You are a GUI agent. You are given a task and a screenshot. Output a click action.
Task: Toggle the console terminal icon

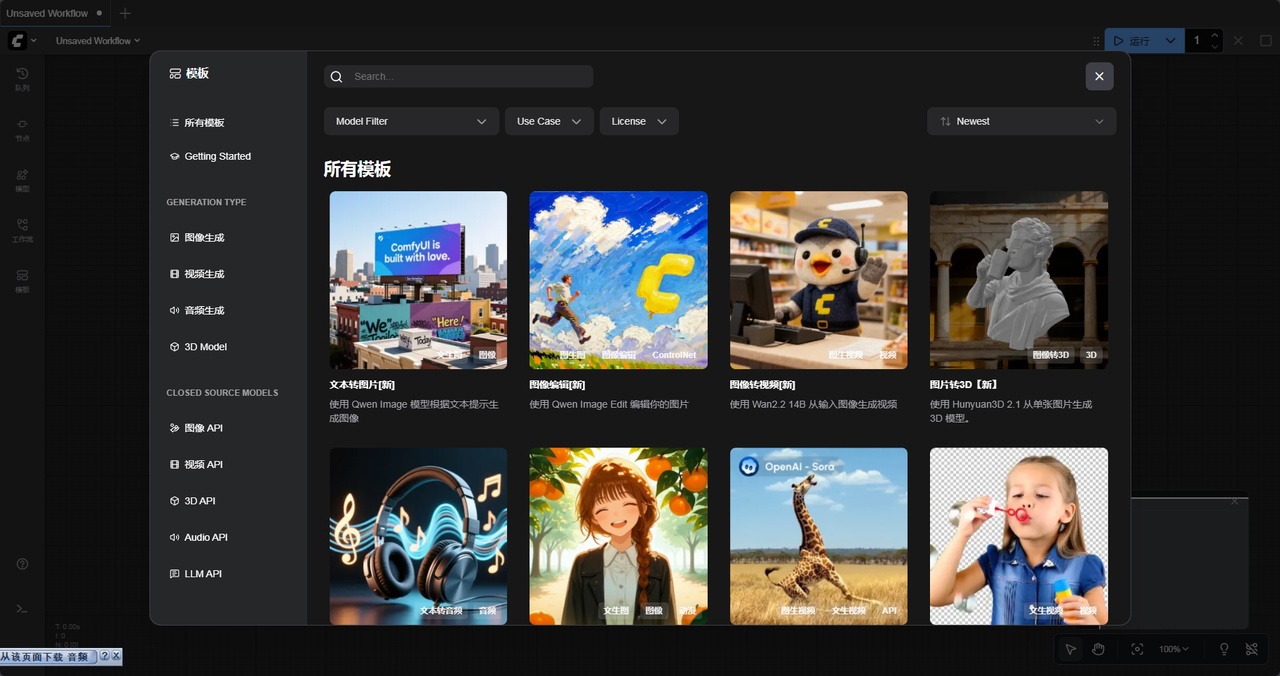pyautogui.click(x=22, y=608)
